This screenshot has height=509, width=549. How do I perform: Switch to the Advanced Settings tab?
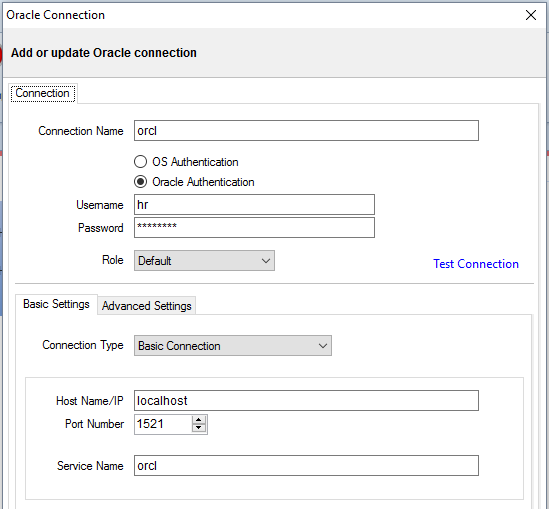146,306
